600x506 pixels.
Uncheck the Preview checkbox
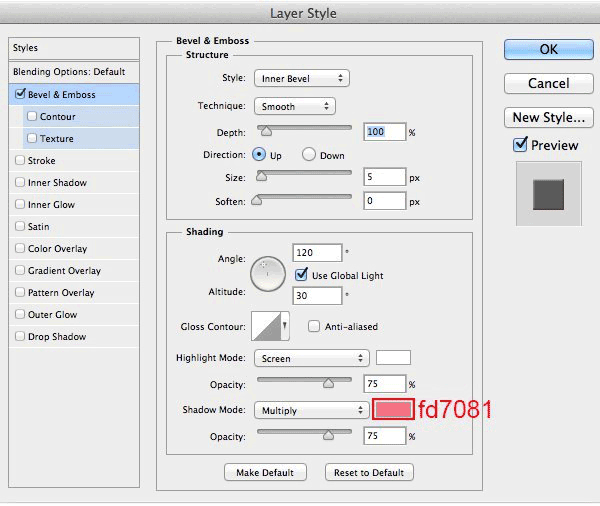[x=520, y=145]
